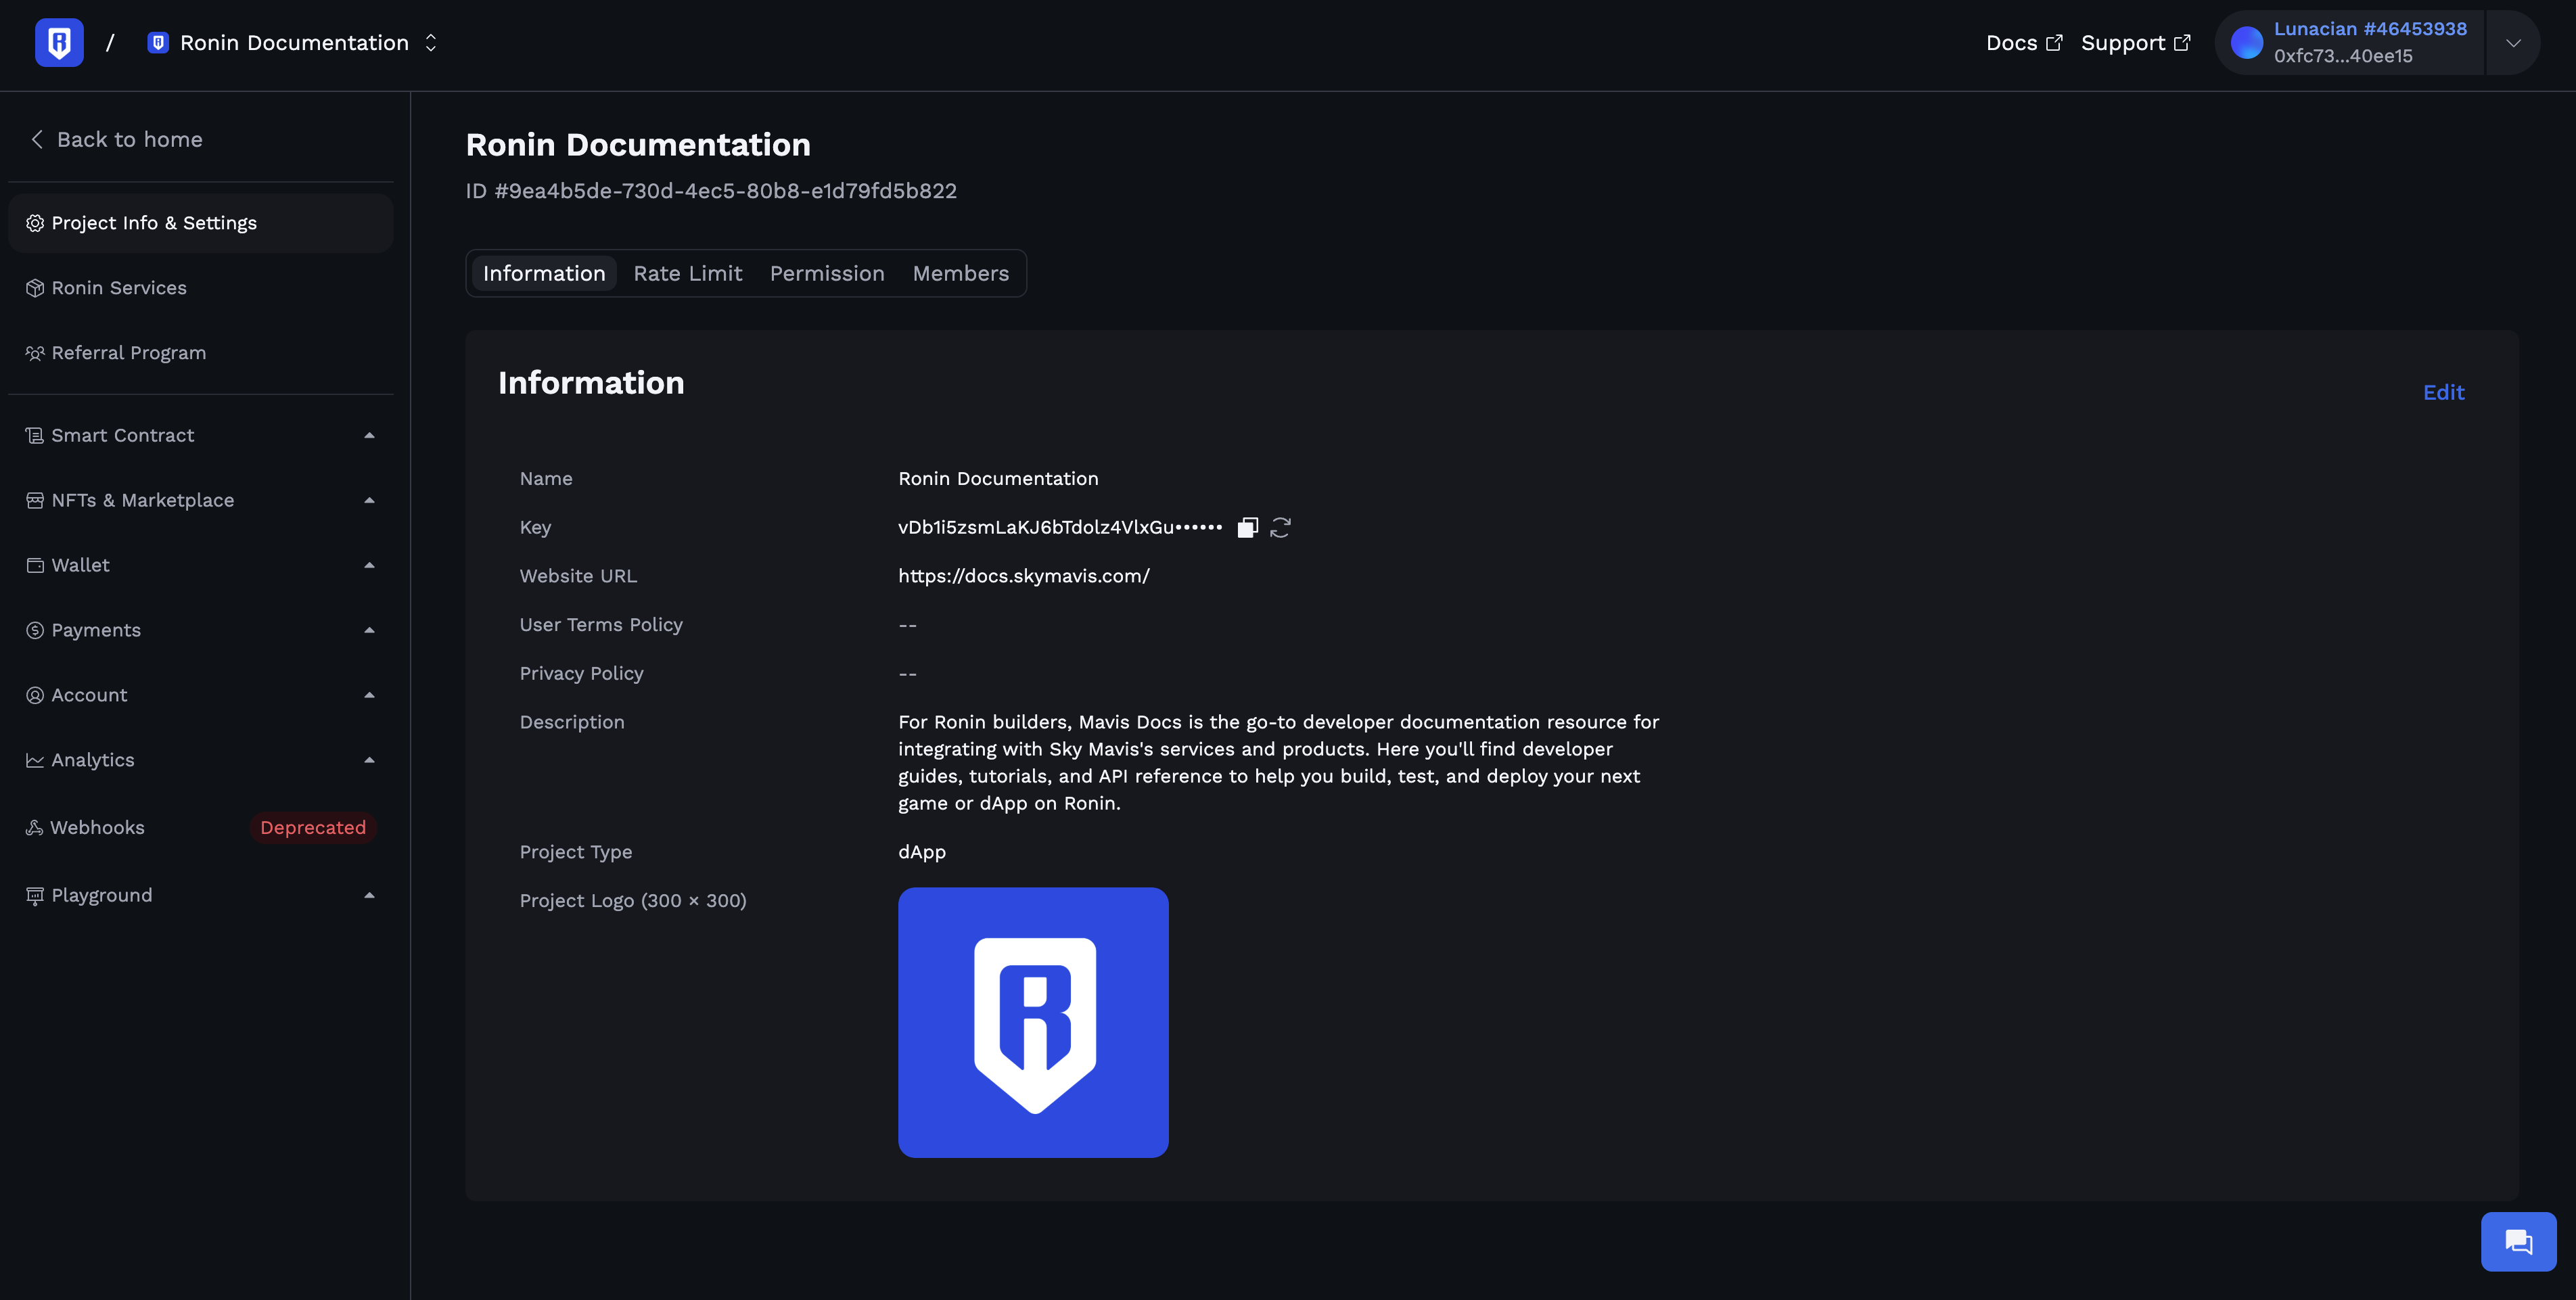The width and height of the screenshot is (2576, 1300).
Task: Click the Support external link icon
Action: point(2182,43)
